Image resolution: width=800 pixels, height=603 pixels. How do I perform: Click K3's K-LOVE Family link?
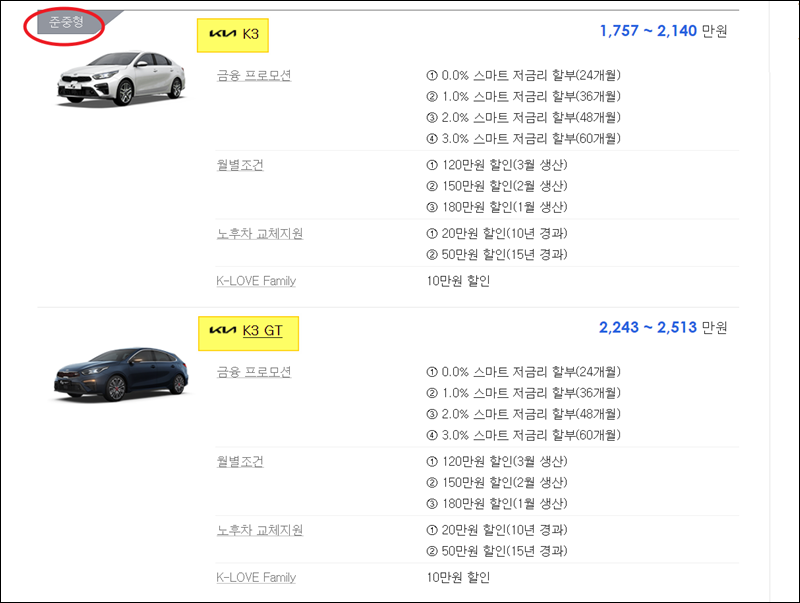click(256, 281)
